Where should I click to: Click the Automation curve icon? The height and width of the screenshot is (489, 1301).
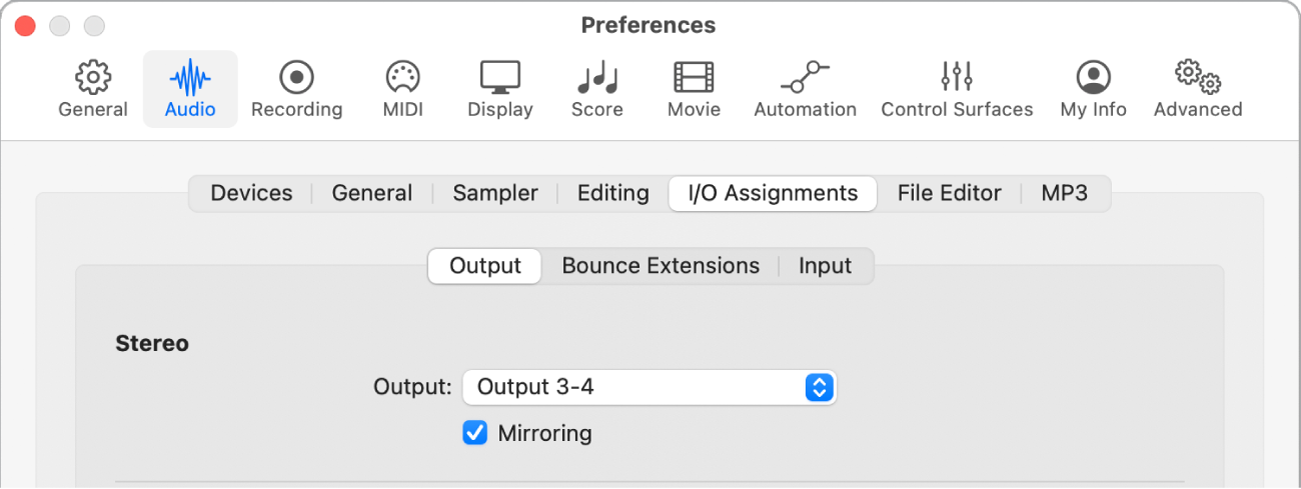coord(805,78)
